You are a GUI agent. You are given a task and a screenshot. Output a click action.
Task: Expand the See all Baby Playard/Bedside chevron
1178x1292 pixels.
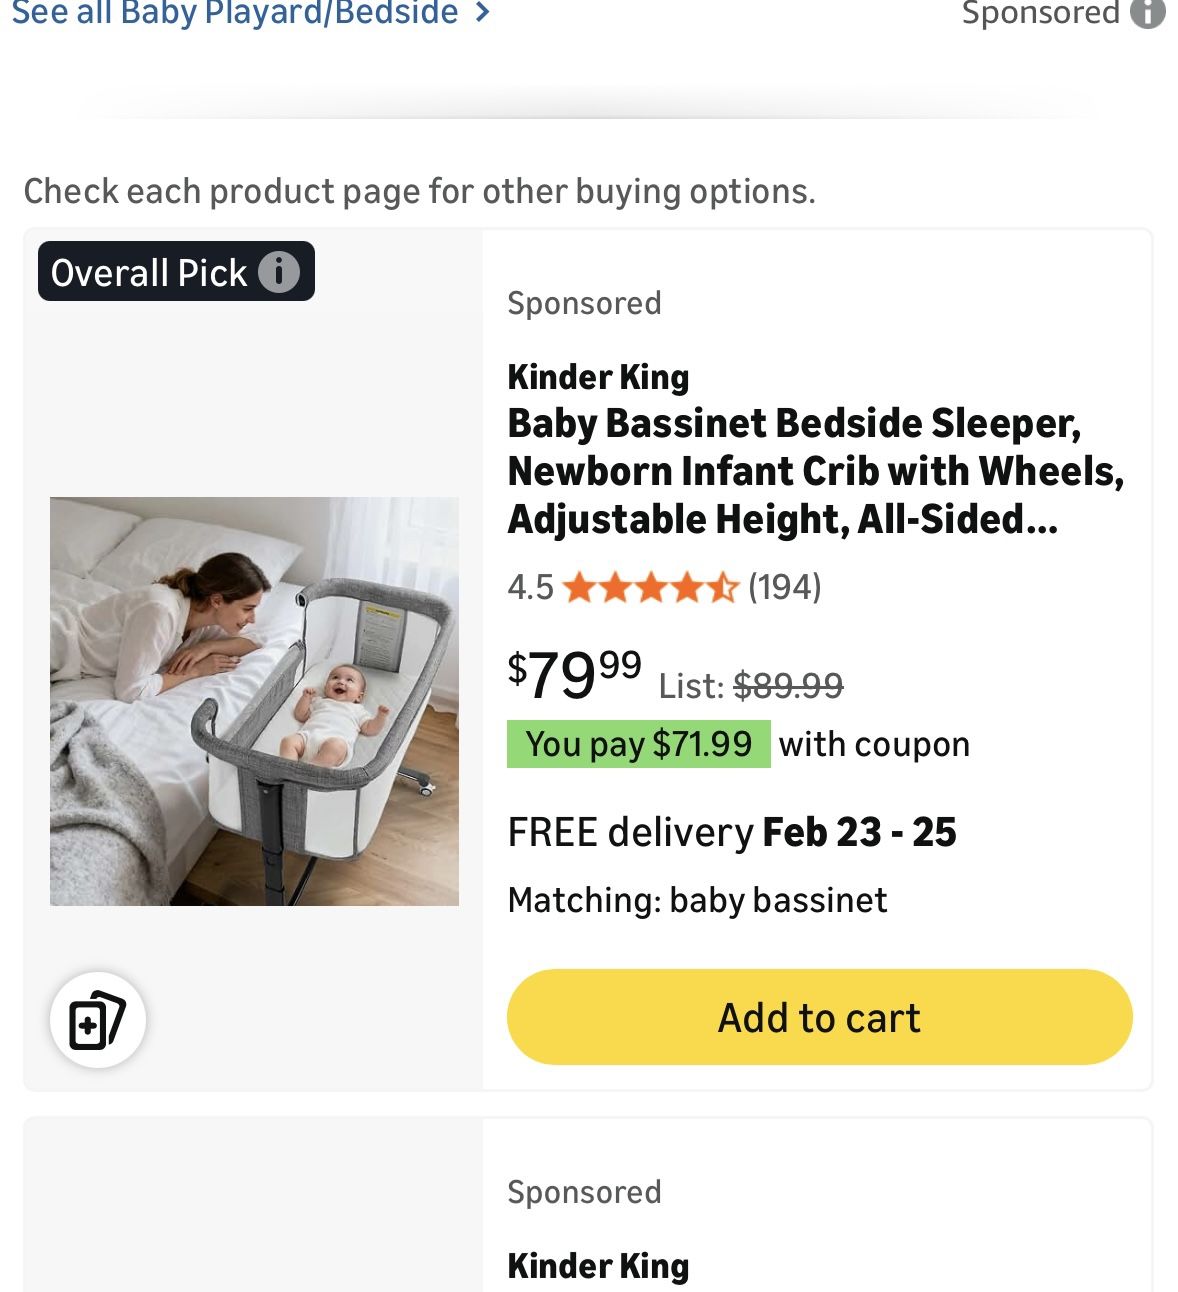483,13
